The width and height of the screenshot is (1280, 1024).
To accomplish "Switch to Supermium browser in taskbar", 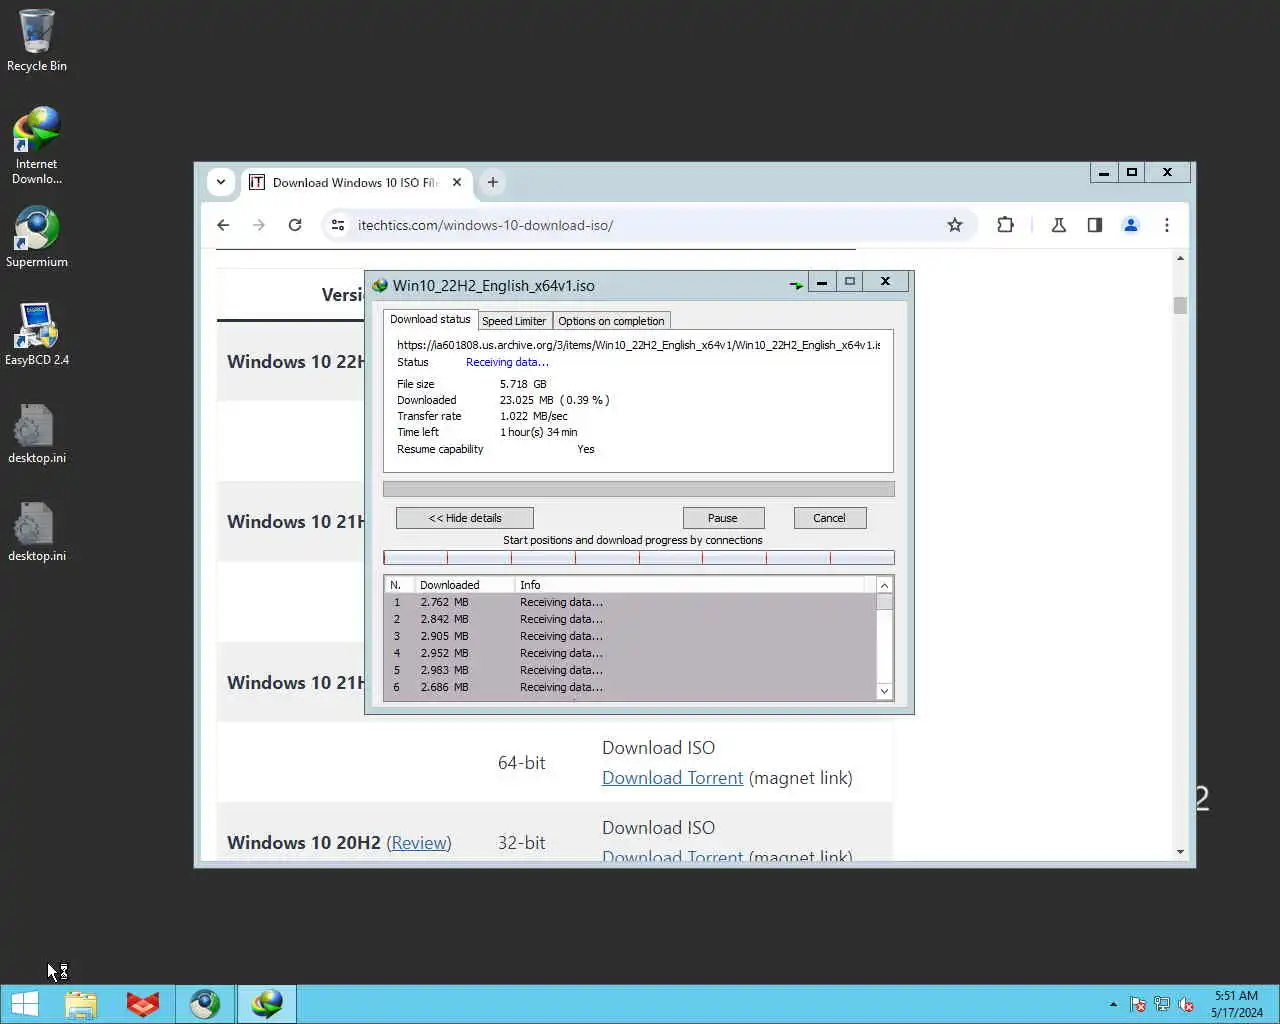I will [x=205, y=1004].
